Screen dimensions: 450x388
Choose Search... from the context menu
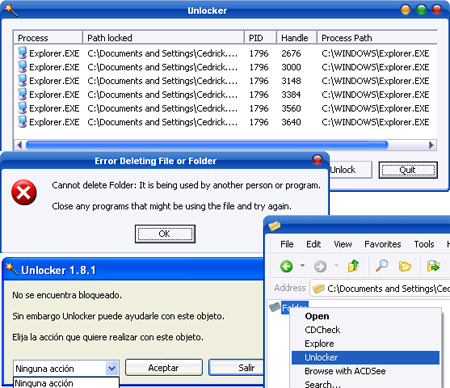tap(366, 384)
